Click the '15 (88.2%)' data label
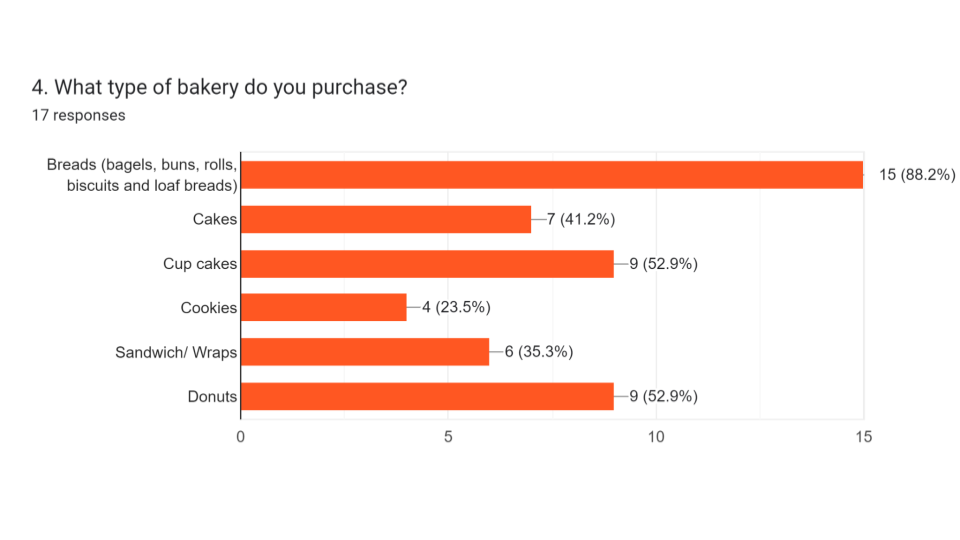Image resolution: width=960 pixels, height=540 pixels. [917, 175]
